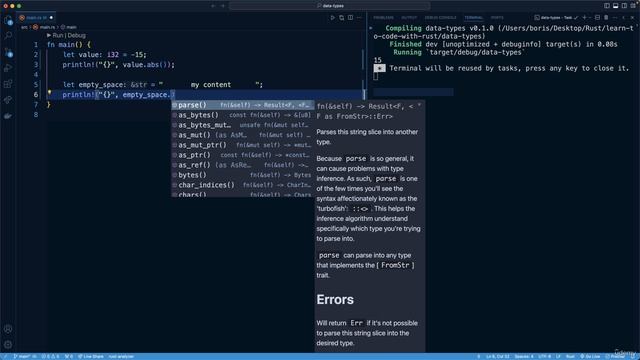The width and height of the screenshot is (640, 360).
Task: Select as_ref() from the suggestion list
Action: [x=242, y=165]
